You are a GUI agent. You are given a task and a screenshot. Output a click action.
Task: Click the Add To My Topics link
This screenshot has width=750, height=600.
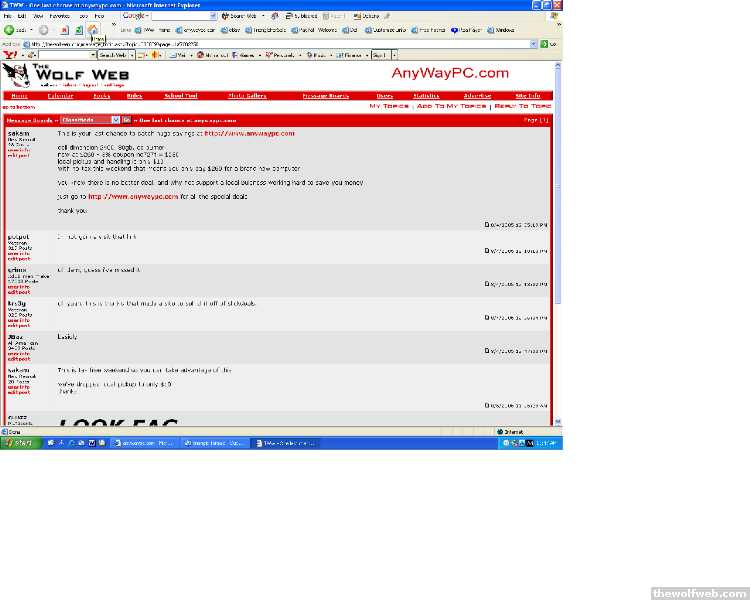pos(451,105)
